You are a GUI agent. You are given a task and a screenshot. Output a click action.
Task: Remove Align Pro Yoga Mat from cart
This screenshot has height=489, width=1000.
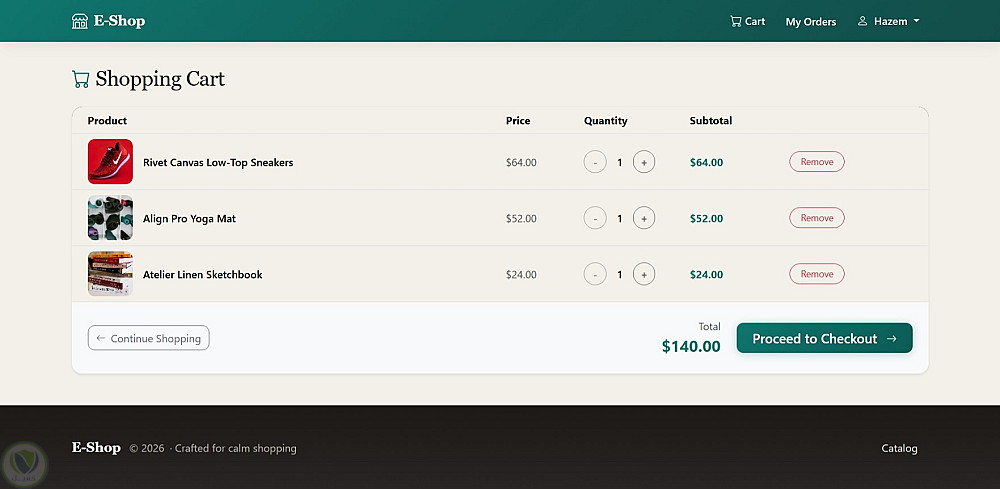tap(816, 218)
